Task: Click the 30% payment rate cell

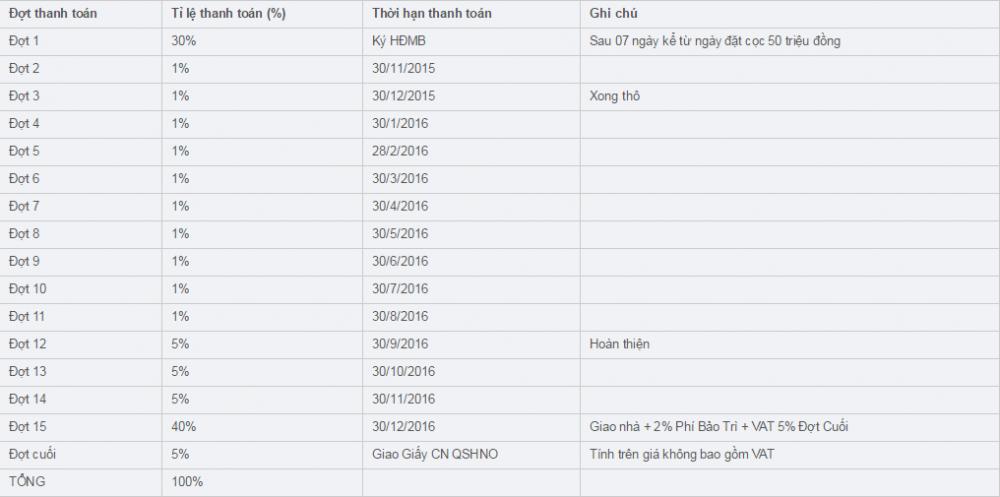Action: [x=185, y=41]
